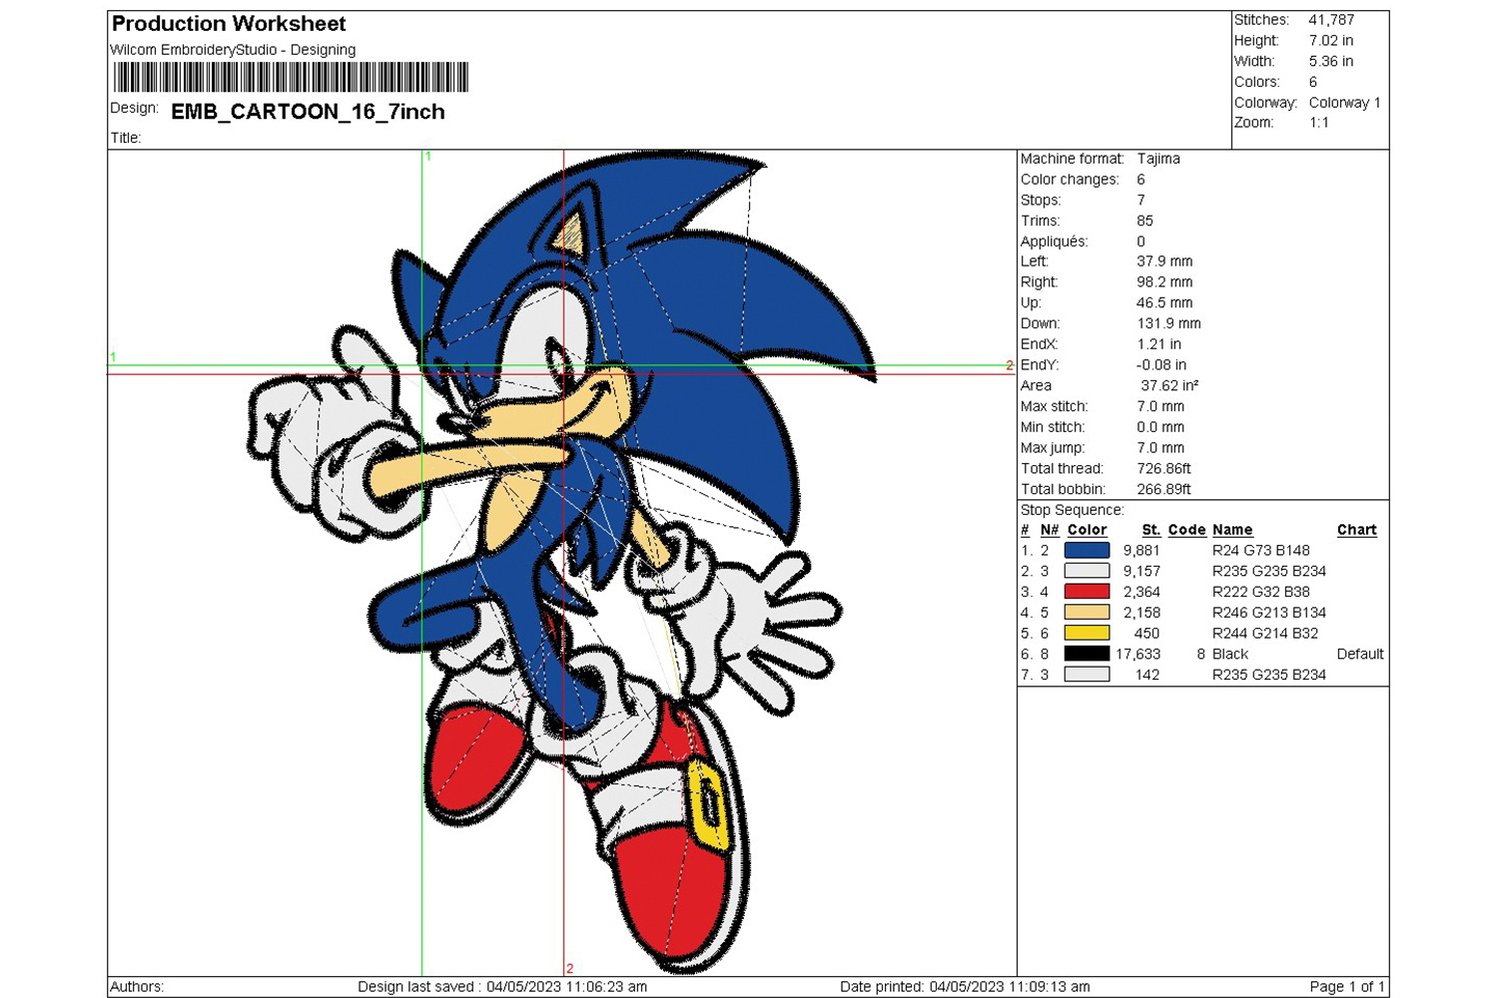Select the Trims value "85"
The width and height of the screenshot is (1500, 998).
click(x=1145, y=221)
